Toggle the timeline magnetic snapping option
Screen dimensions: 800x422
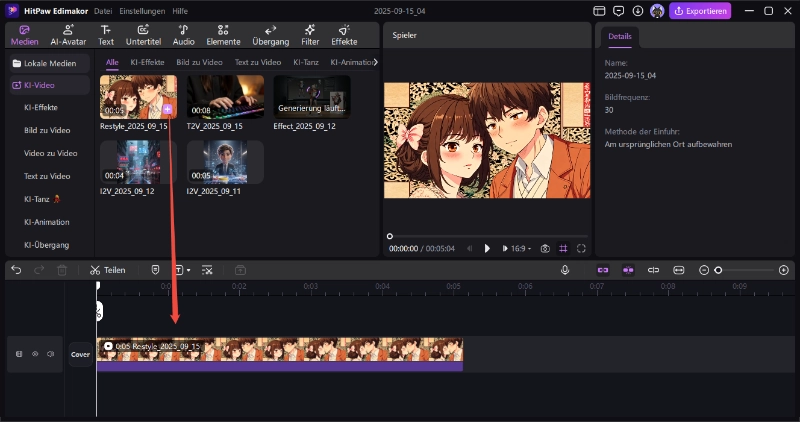[x=628, y=270]
